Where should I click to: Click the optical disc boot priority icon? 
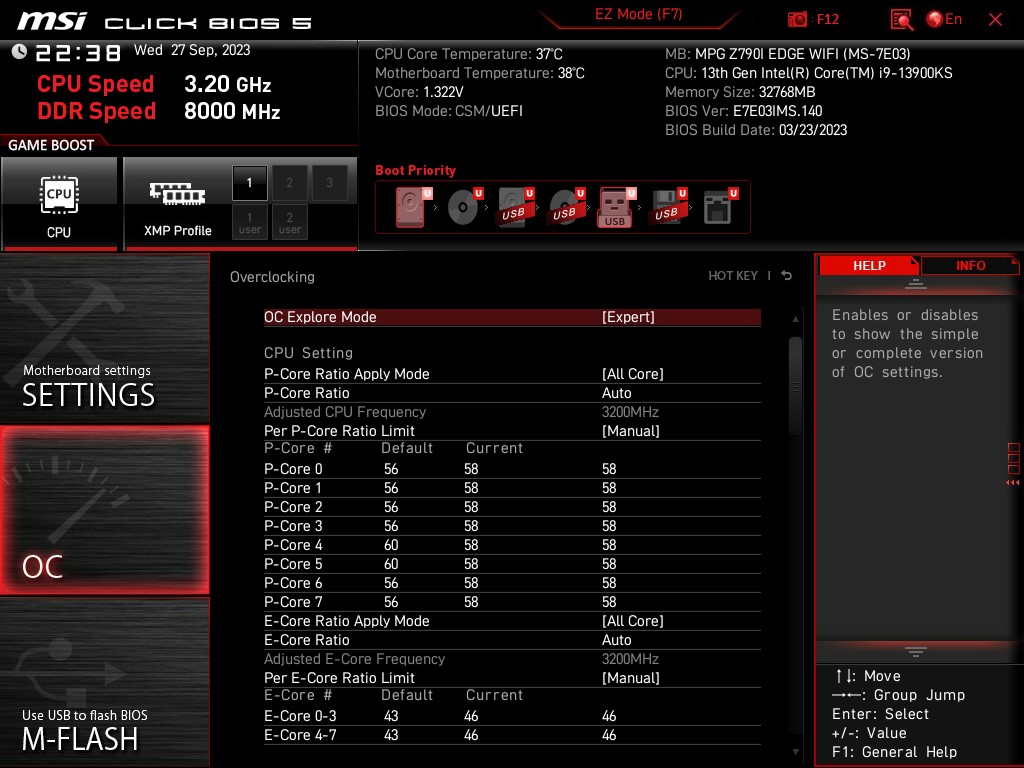point(464,207)
